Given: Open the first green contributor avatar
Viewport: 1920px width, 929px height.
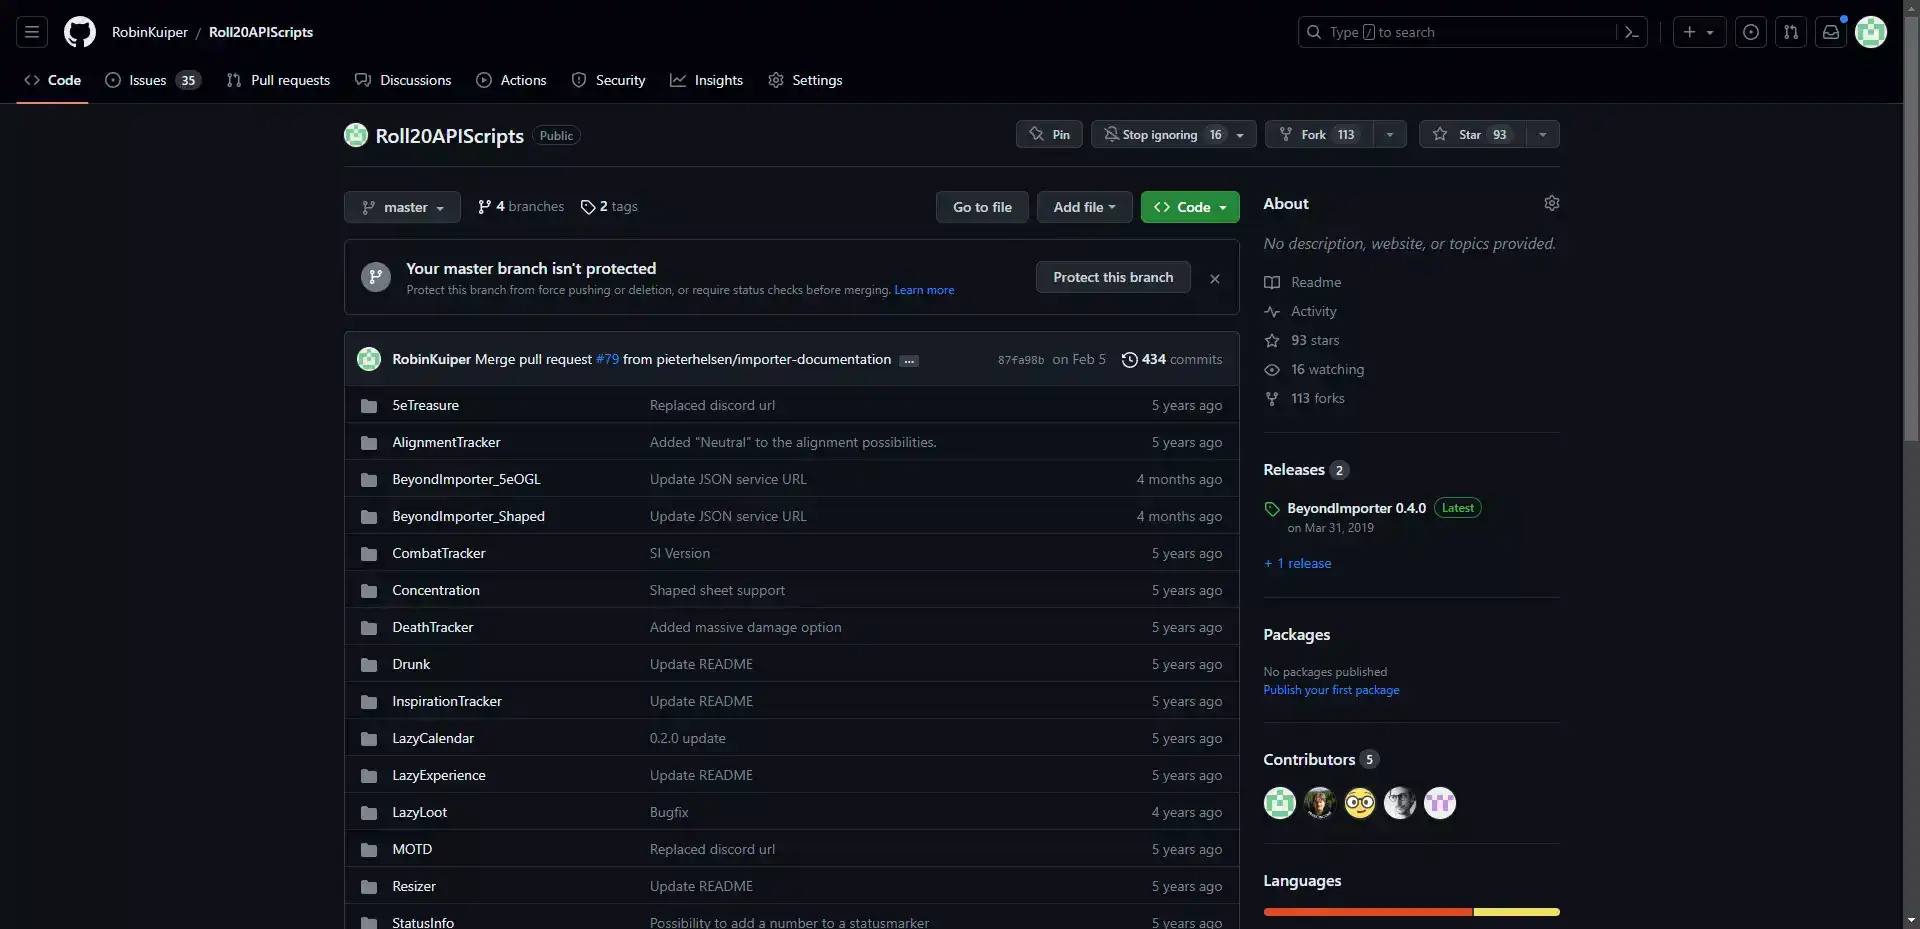Looking at the screenshot, I should pyautogui.click(x=1279, y=803).
